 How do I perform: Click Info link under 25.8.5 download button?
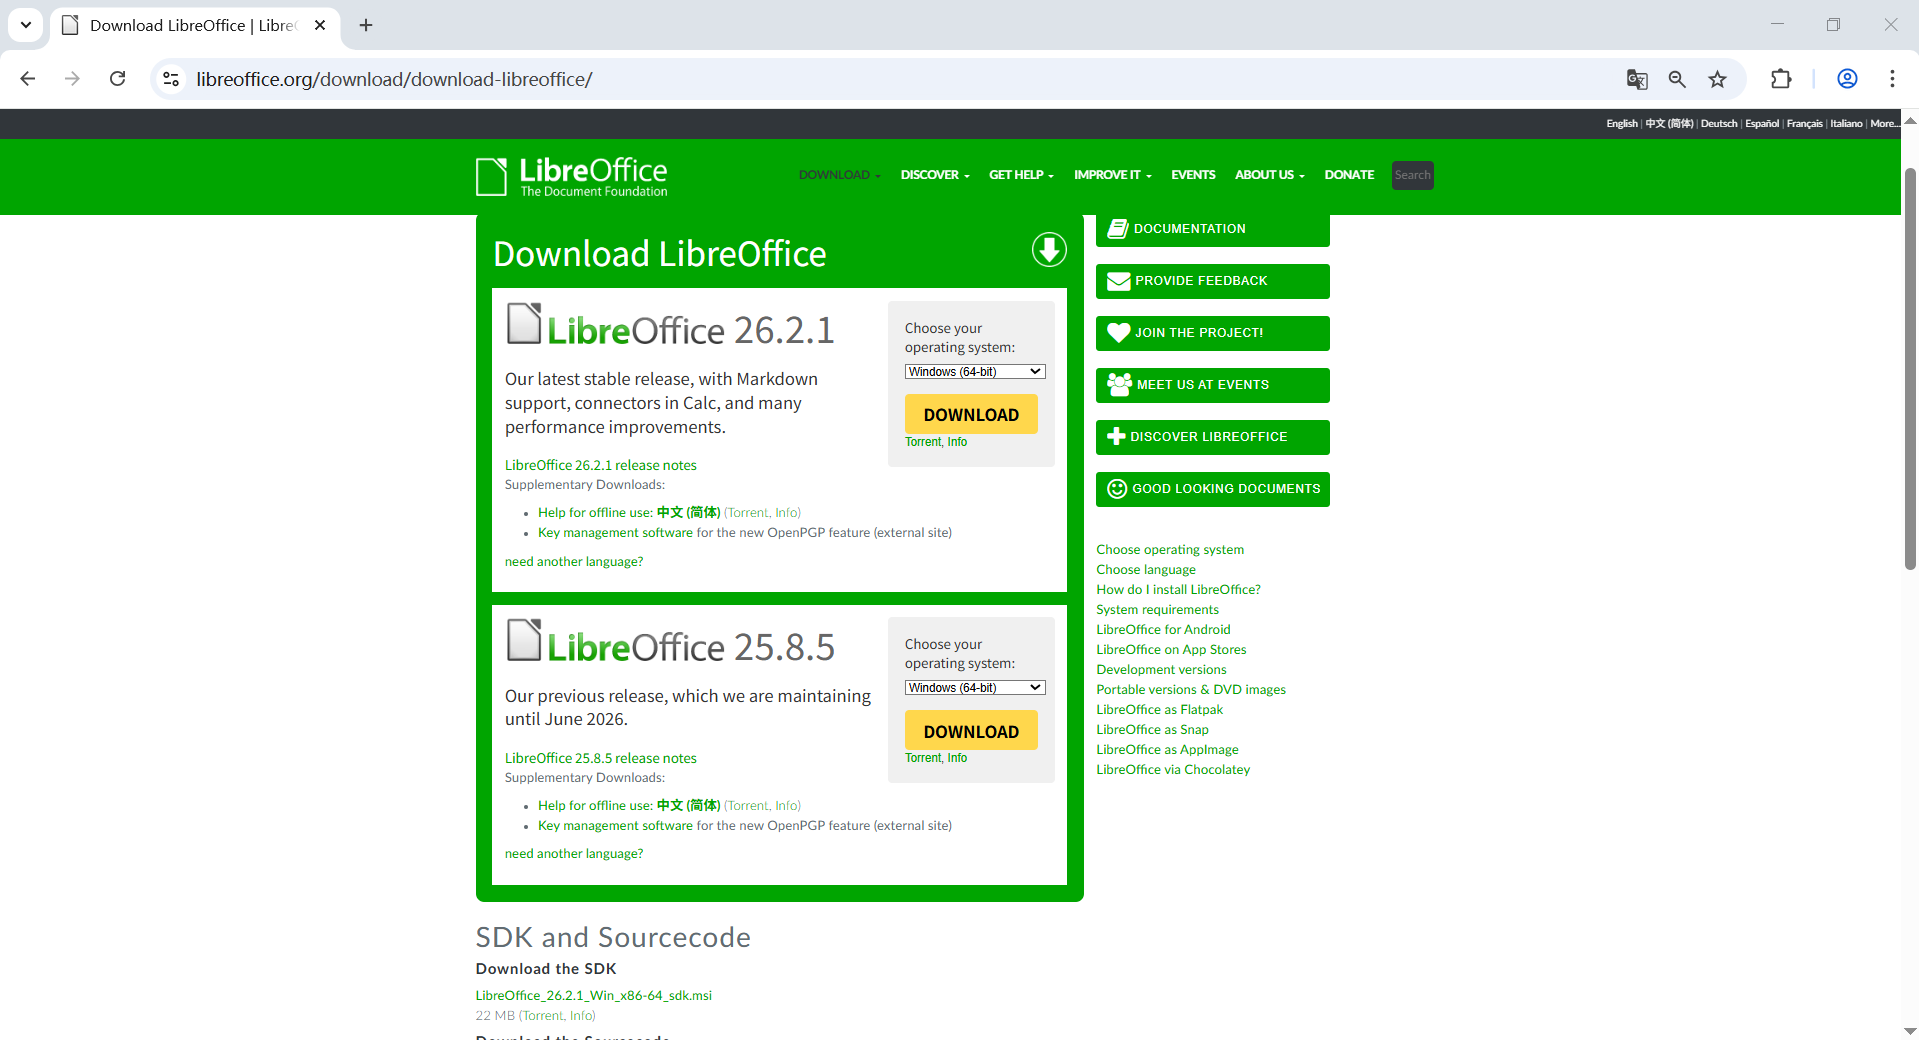[957, 758]
